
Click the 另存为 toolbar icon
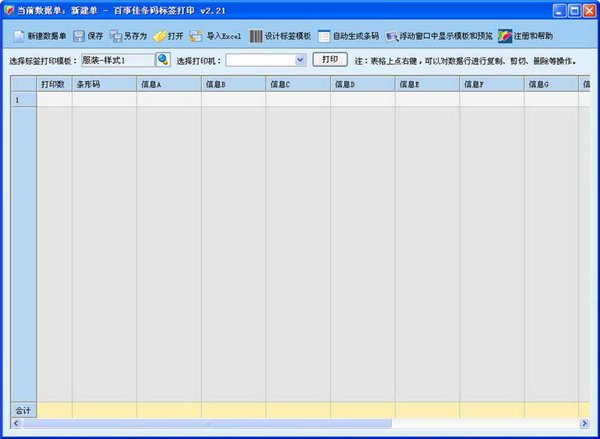click(x=116, y=36)
